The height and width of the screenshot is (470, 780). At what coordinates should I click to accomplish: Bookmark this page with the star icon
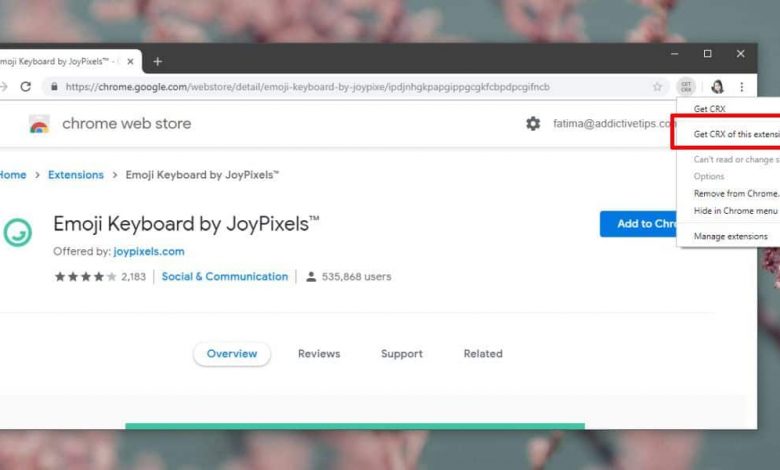click(x=657, y=87)
